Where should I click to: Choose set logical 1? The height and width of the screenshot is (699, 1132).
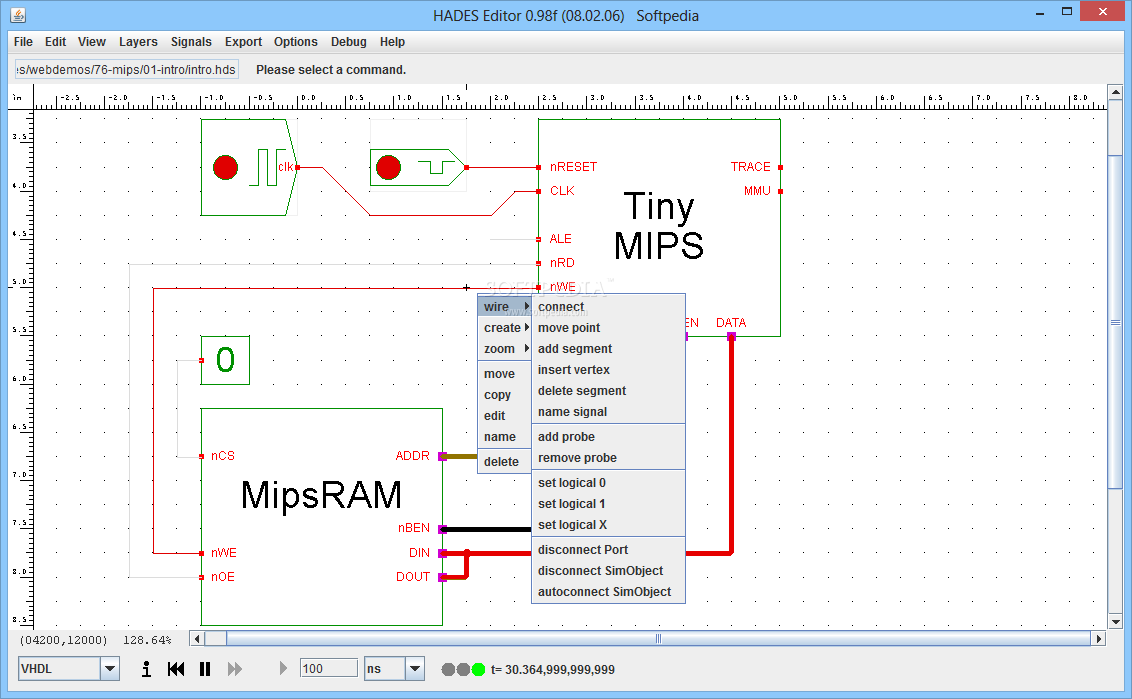608,504
